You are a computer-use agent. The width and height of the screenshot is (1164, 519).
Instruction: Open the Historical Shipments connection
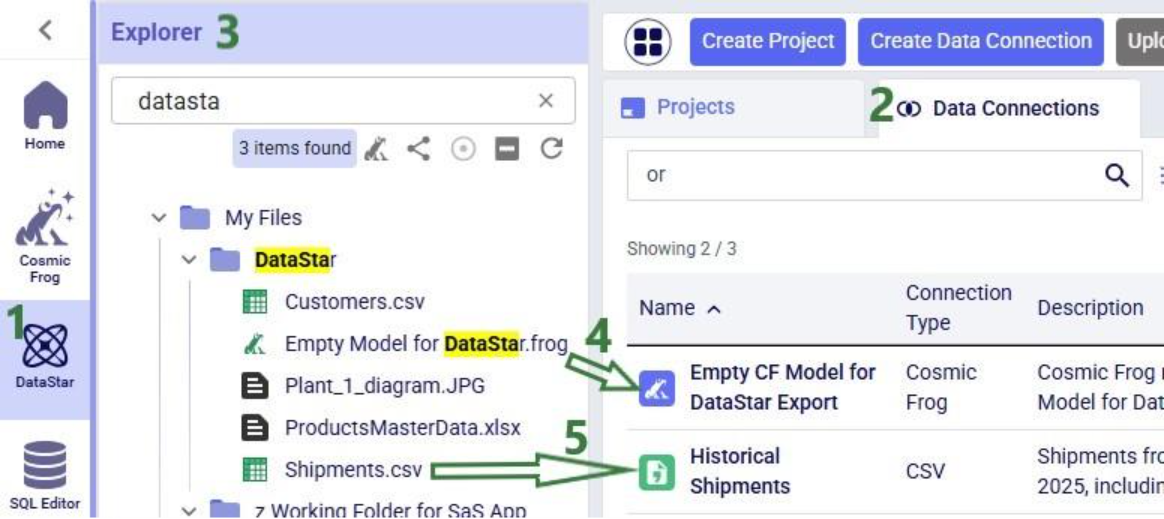coord(740,471)
